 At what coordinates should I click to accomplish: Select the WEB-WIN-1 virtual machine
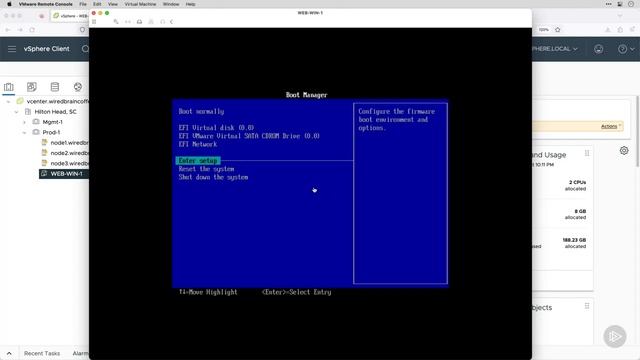point(66,174)
